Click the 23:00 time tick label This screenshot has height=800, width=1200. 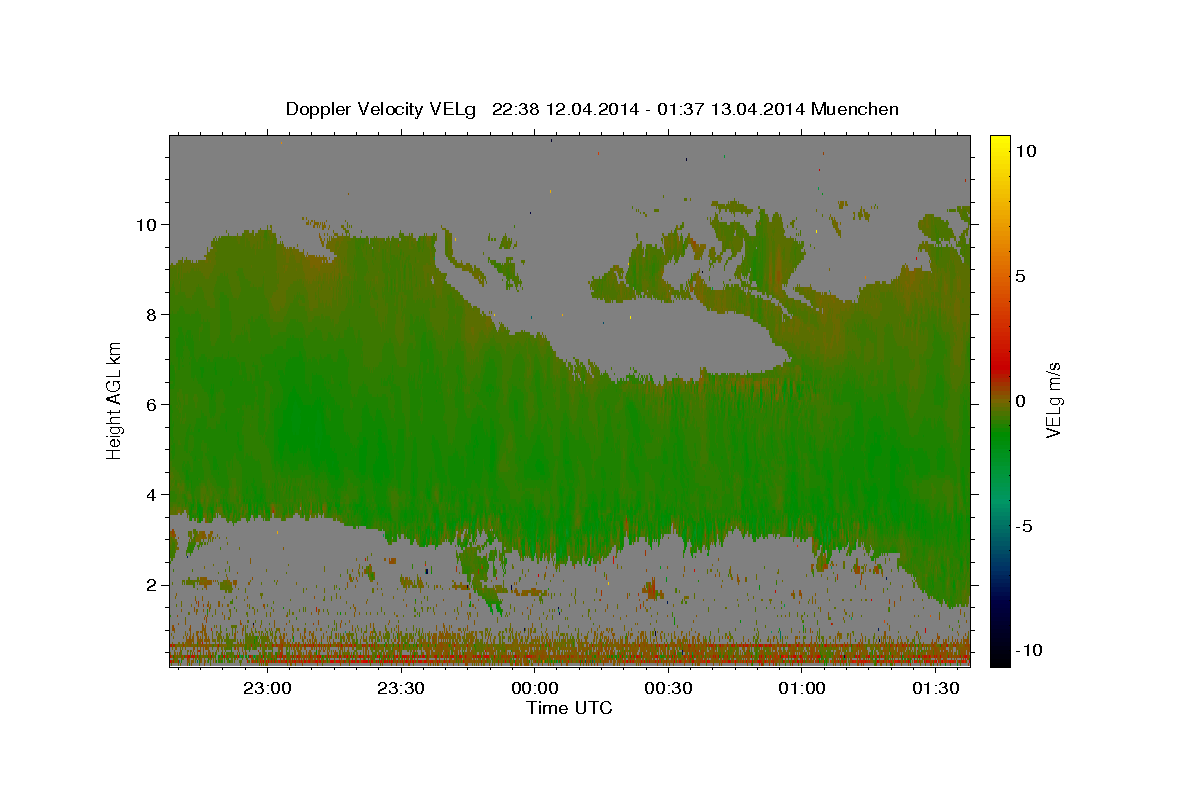[x=267, y=689]
